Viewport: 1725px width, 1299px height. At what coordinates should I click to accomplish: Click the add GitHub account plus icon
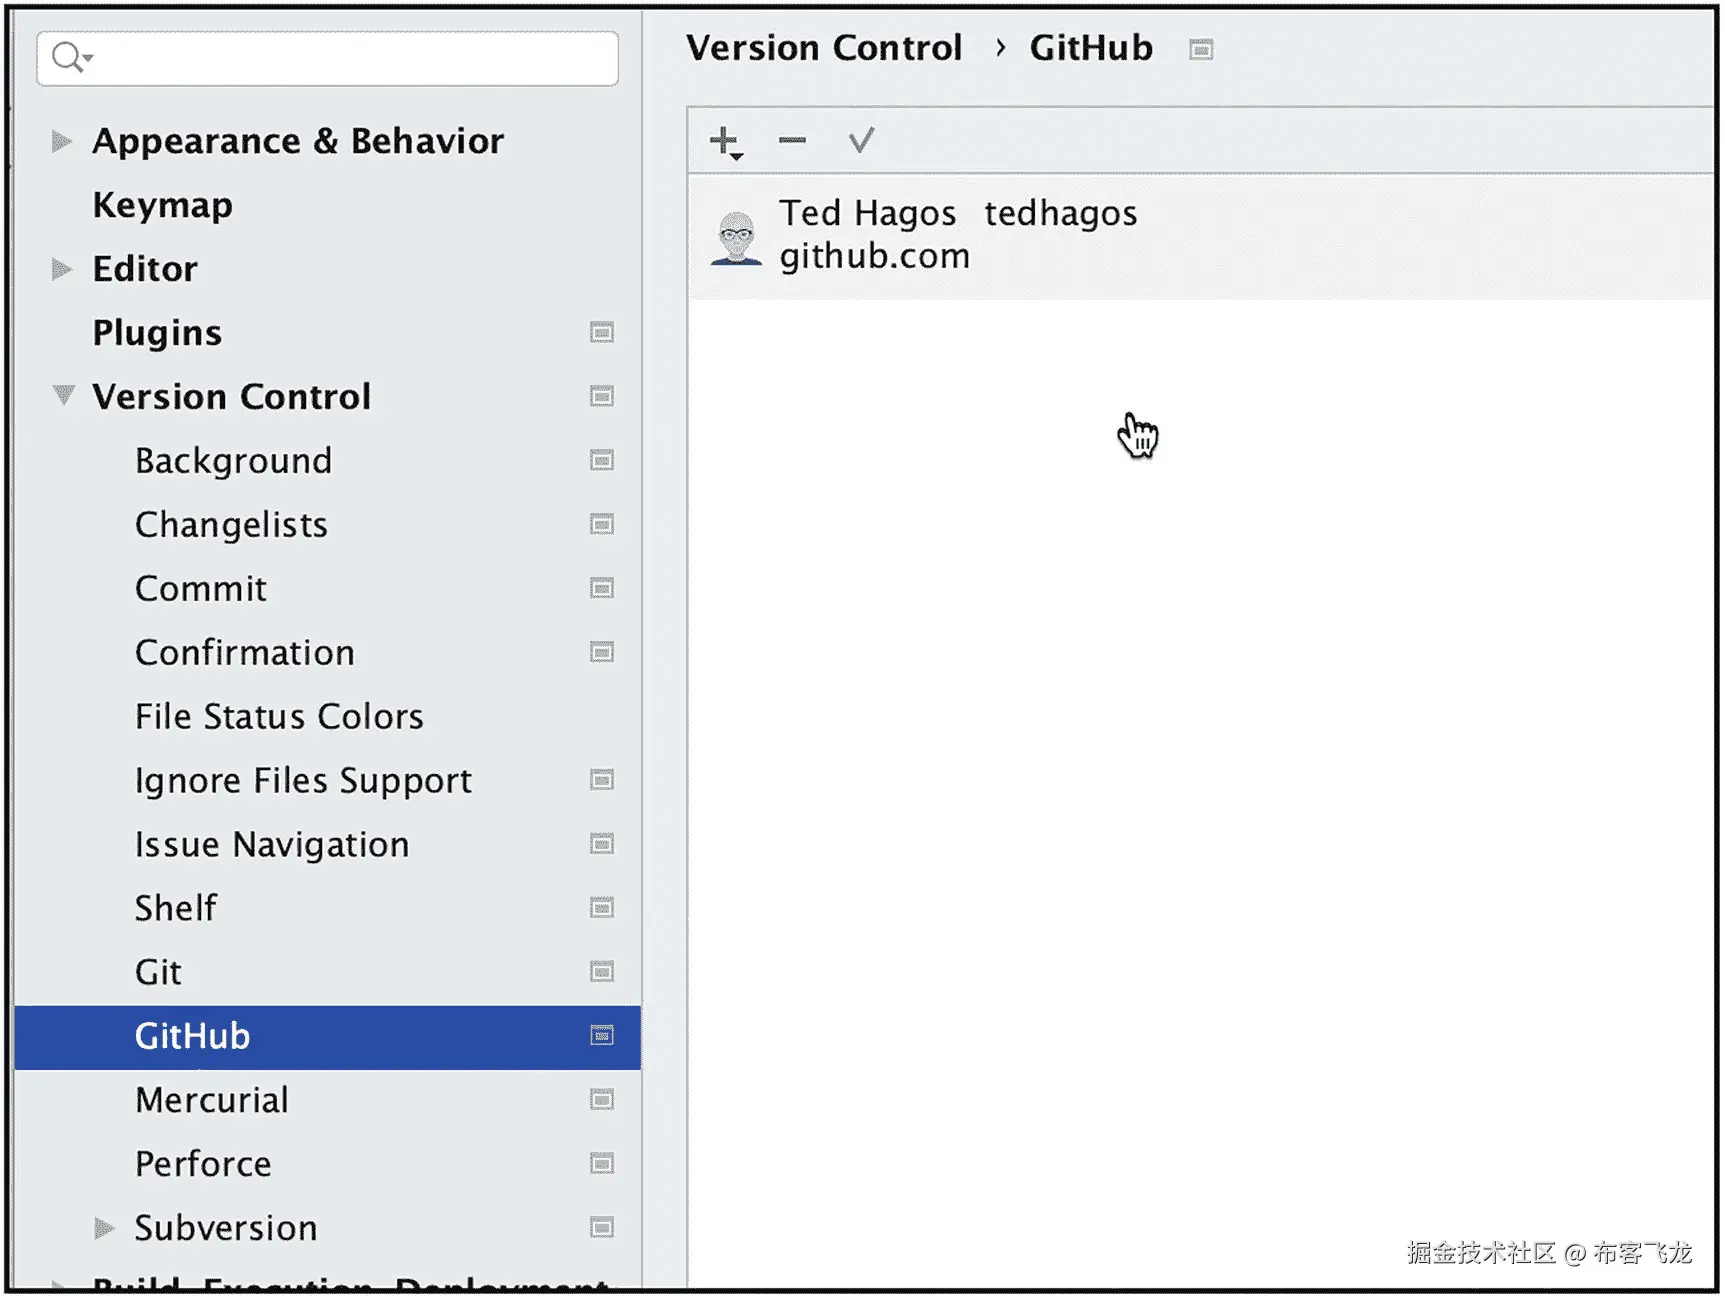[724, 141]
